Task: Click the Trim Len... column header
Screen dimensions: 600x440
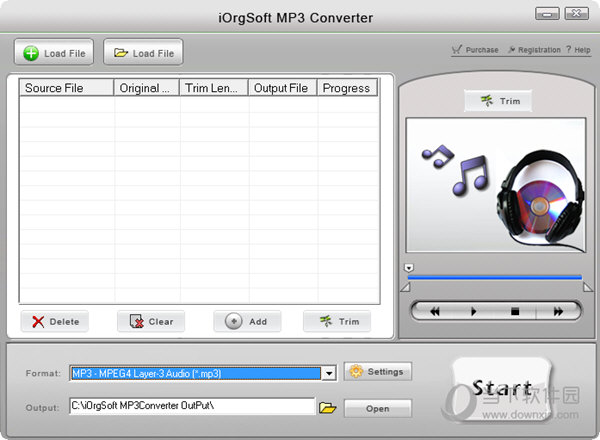Action: (x=214, y=88)
